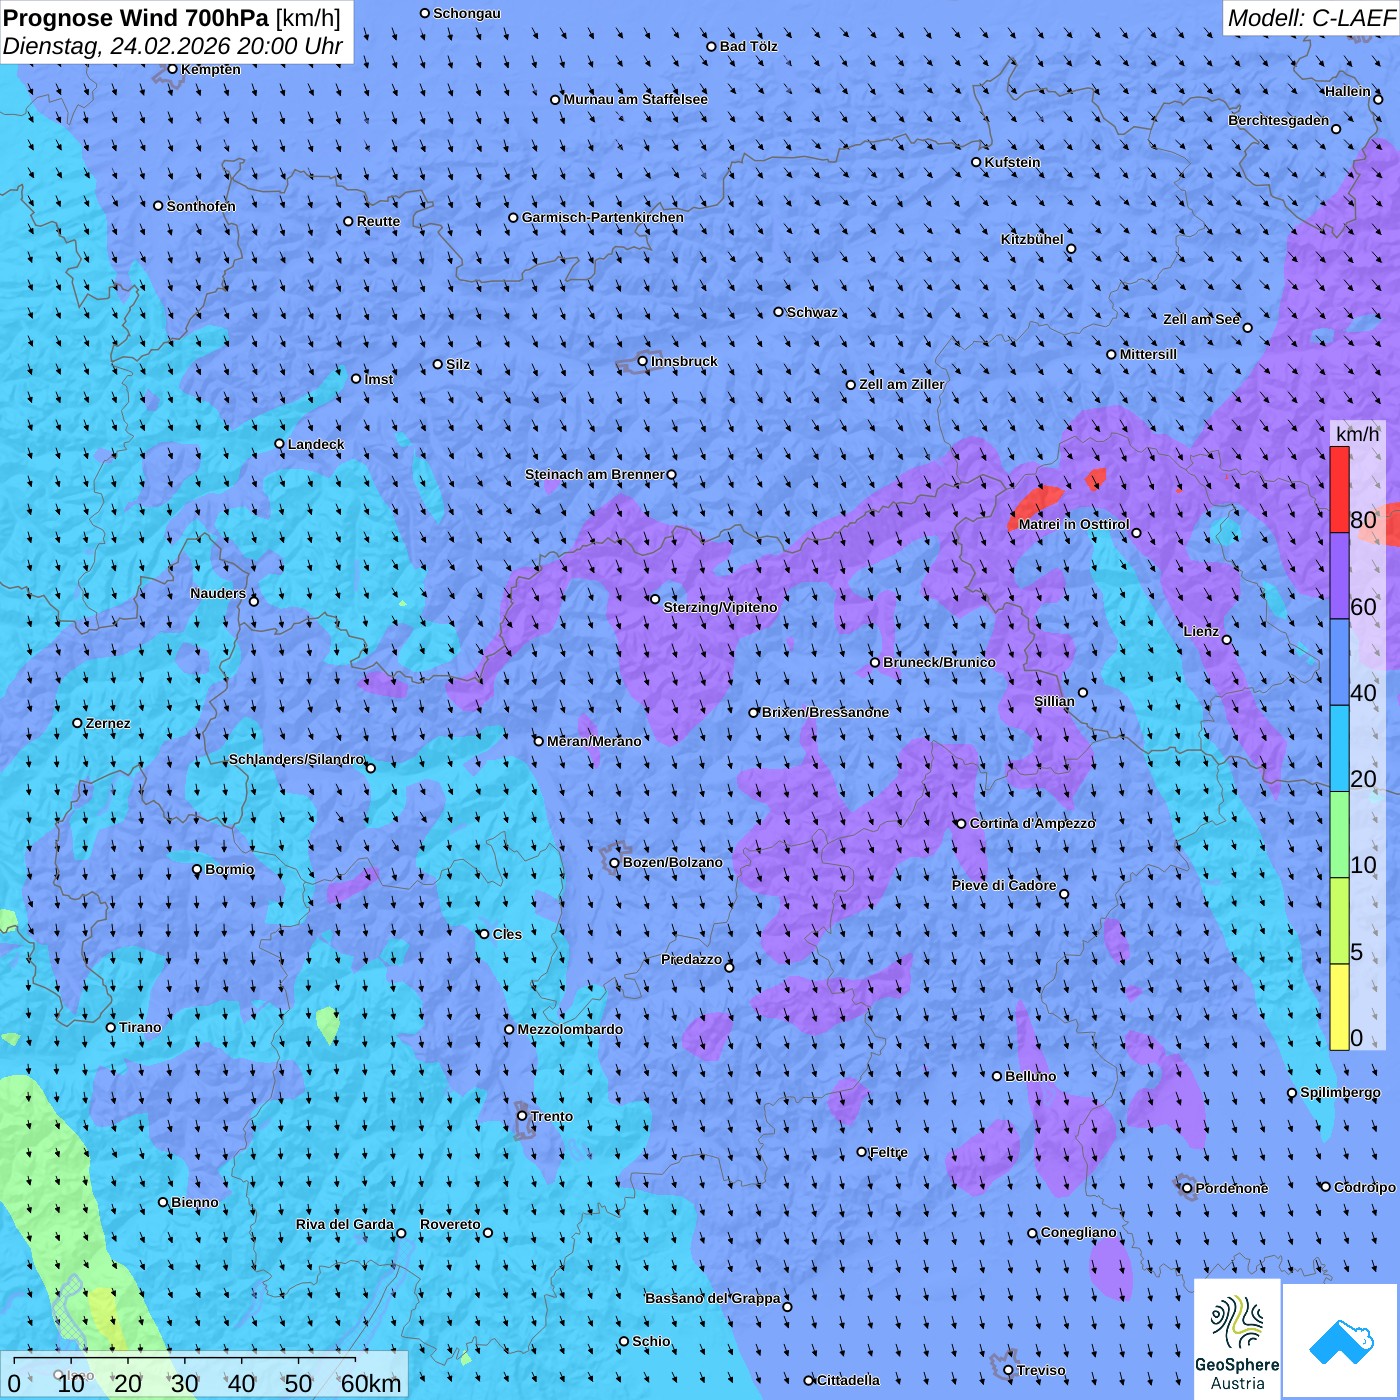Click the green 10 km/h legend swatch

pyautogui.click(x=1339, y=835)
